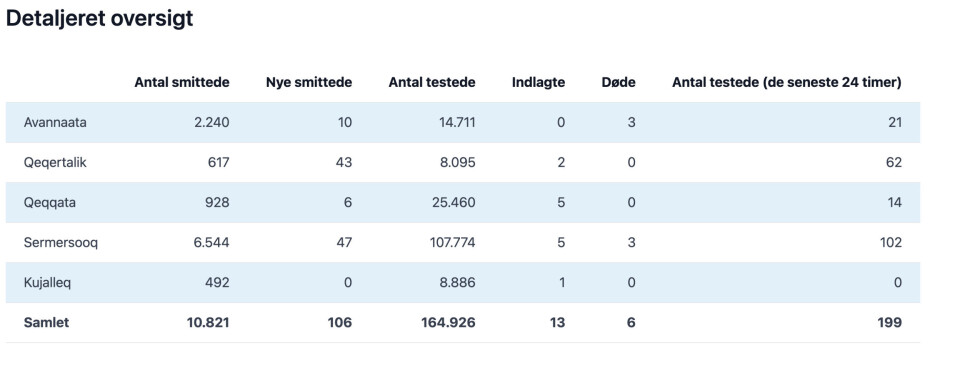Image resolution: width=960 pixels, height=368 pixels.
Task: Click Sermersooq's tested count 107.774
Action: click(452, 242)
